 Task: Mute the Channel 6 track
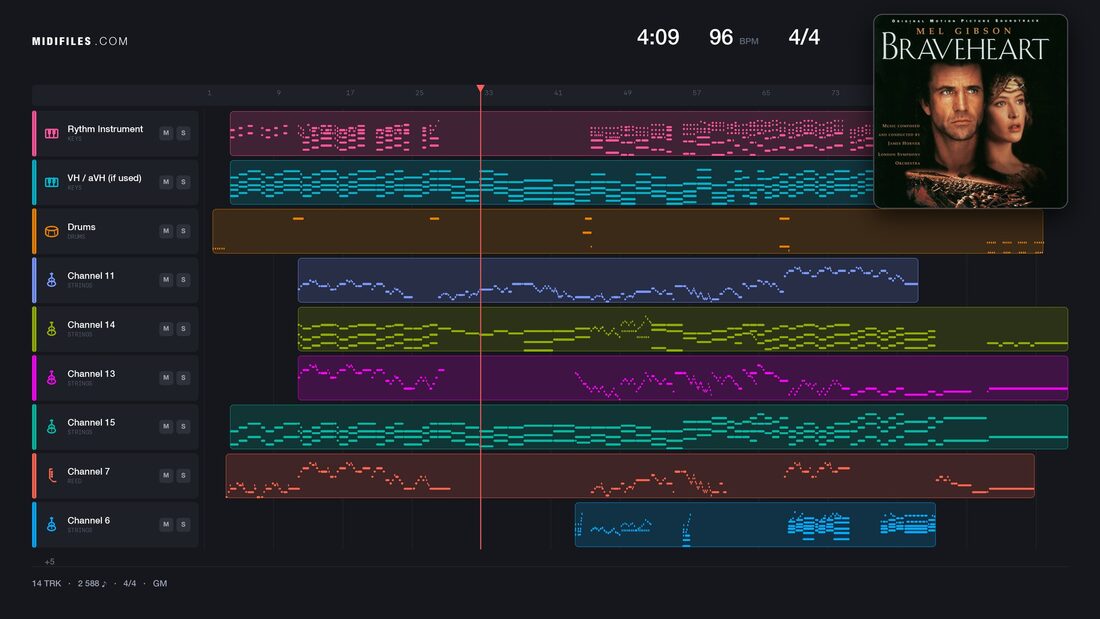166,524
